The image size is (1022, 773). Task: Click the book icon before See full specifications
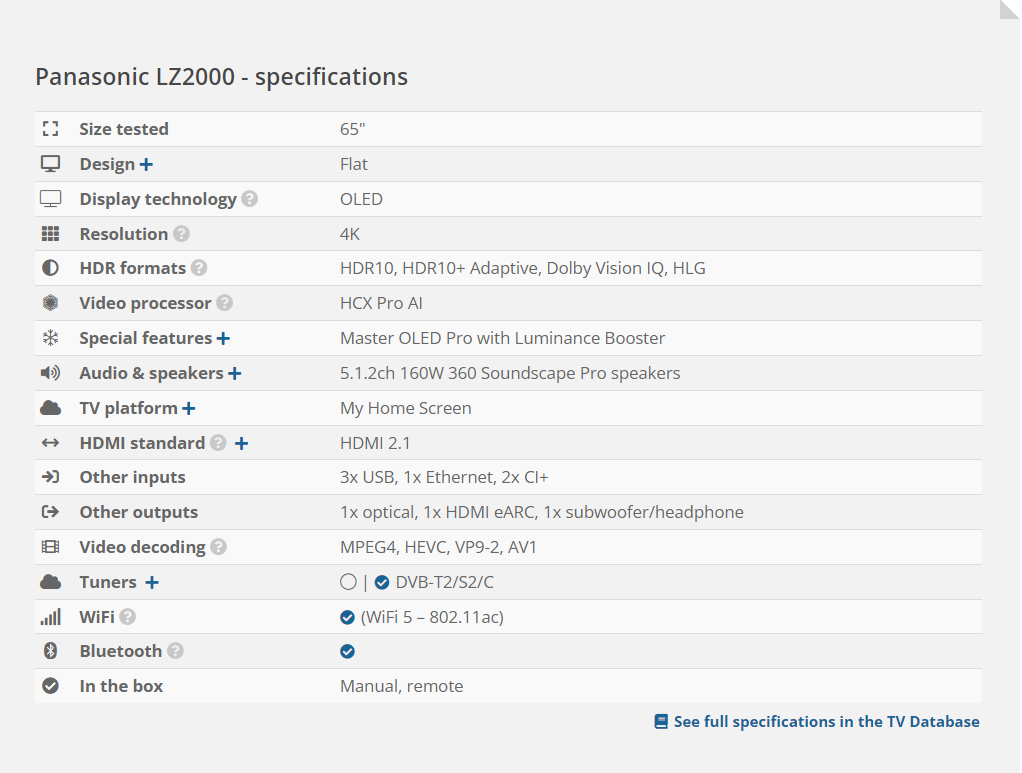pos(661,721)
